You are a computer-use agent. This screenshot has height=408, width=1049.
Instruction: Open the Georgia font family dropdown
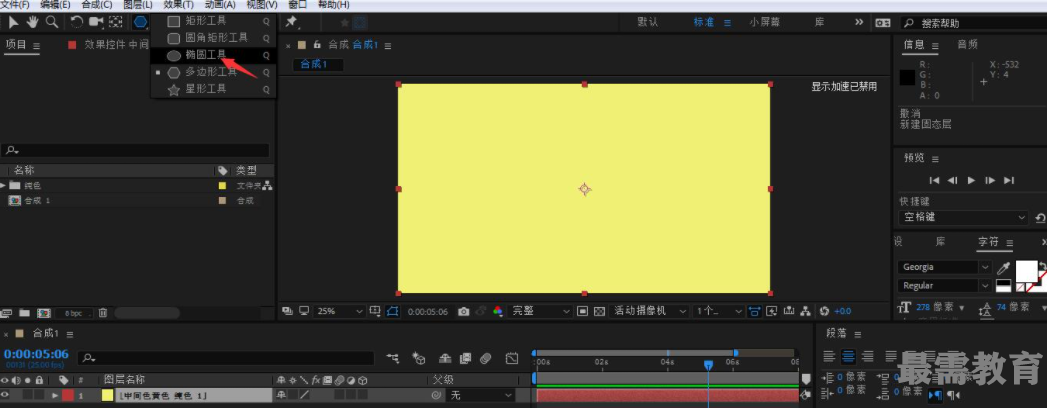pyautogui.click(x=945, y=267)
